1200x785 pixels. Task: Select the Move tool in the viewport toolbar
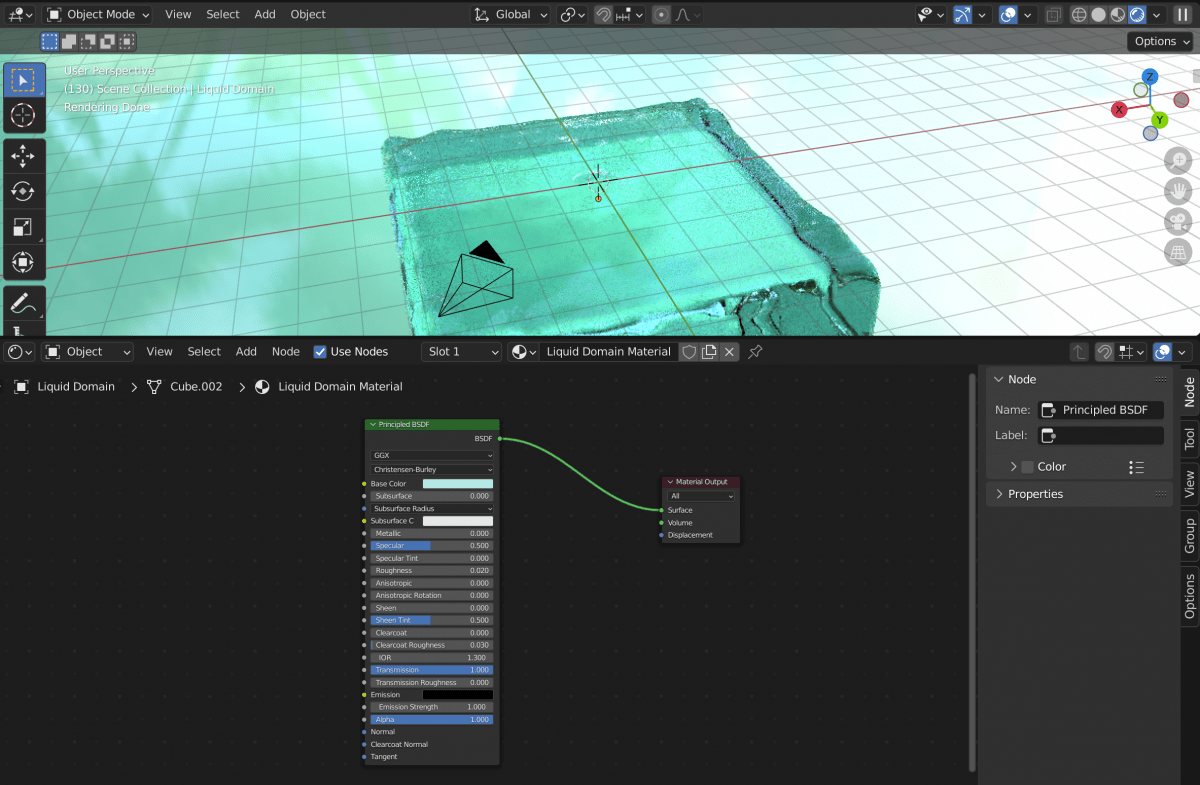22,155
